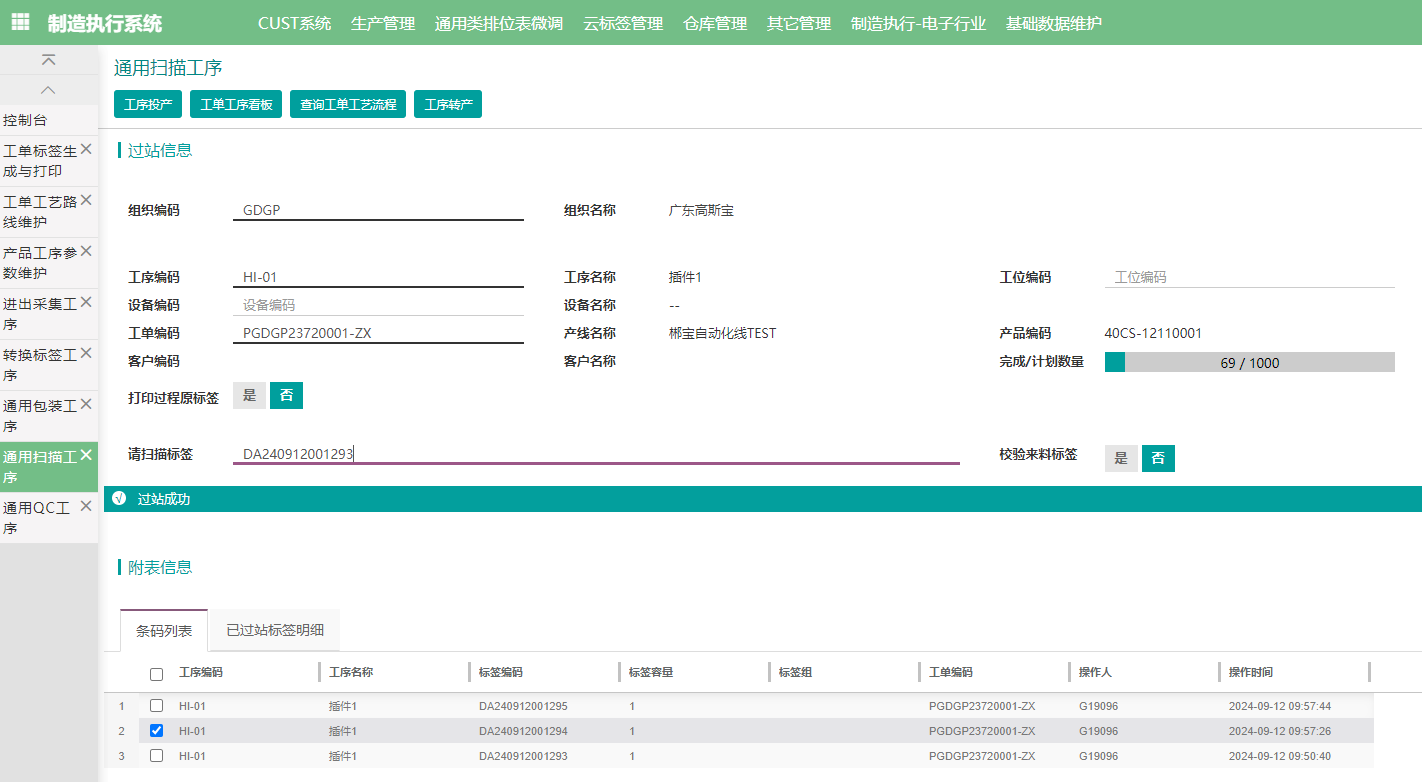This screenshot has height=782, width=1422.
Task: Tick checkbox for label DA240912001295 row
Action: [x=156, y=706]
